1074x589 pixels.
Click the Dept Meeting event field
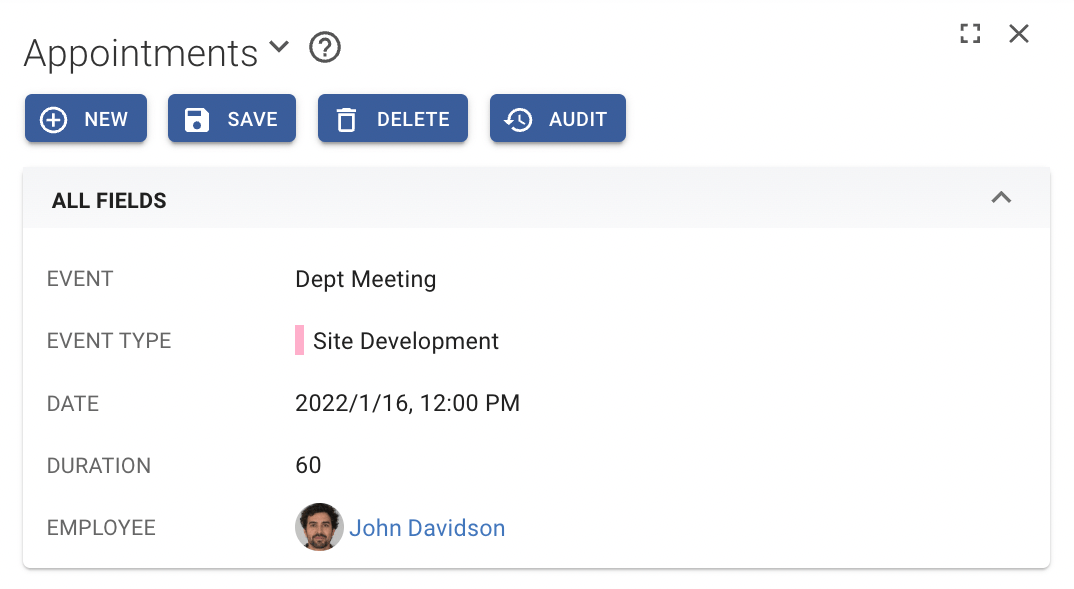(x=365, y=279)
